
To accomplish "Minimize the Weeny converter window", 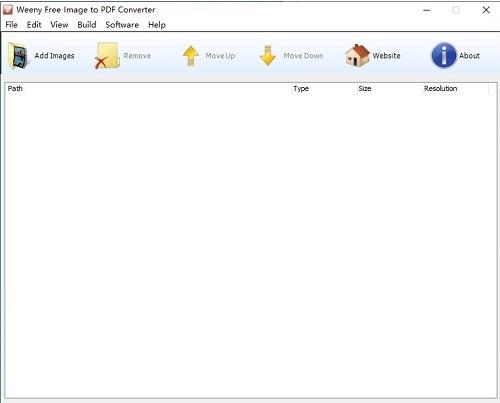I will click(426, 10).
